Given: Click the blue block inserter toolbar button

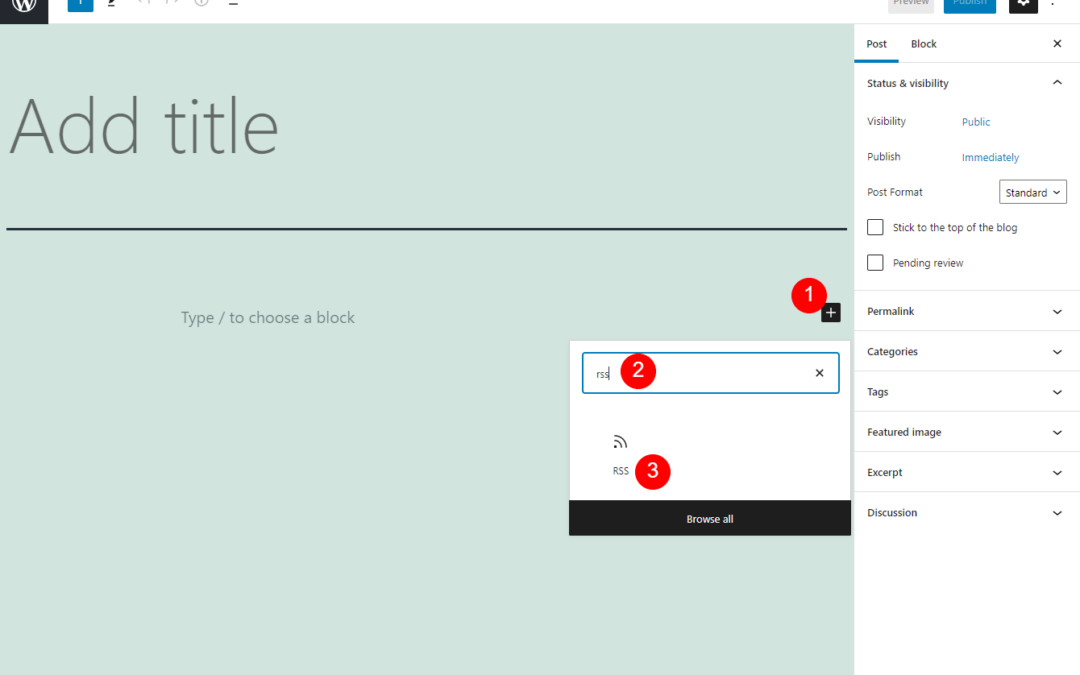Looking at the screenshot, I should tap(80, 5).
